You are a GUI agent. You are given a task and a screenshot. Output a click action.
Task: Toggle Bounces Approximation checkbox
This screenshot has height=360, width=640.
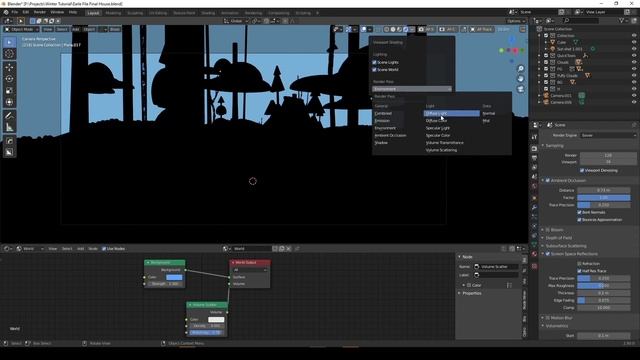point(580,220)
